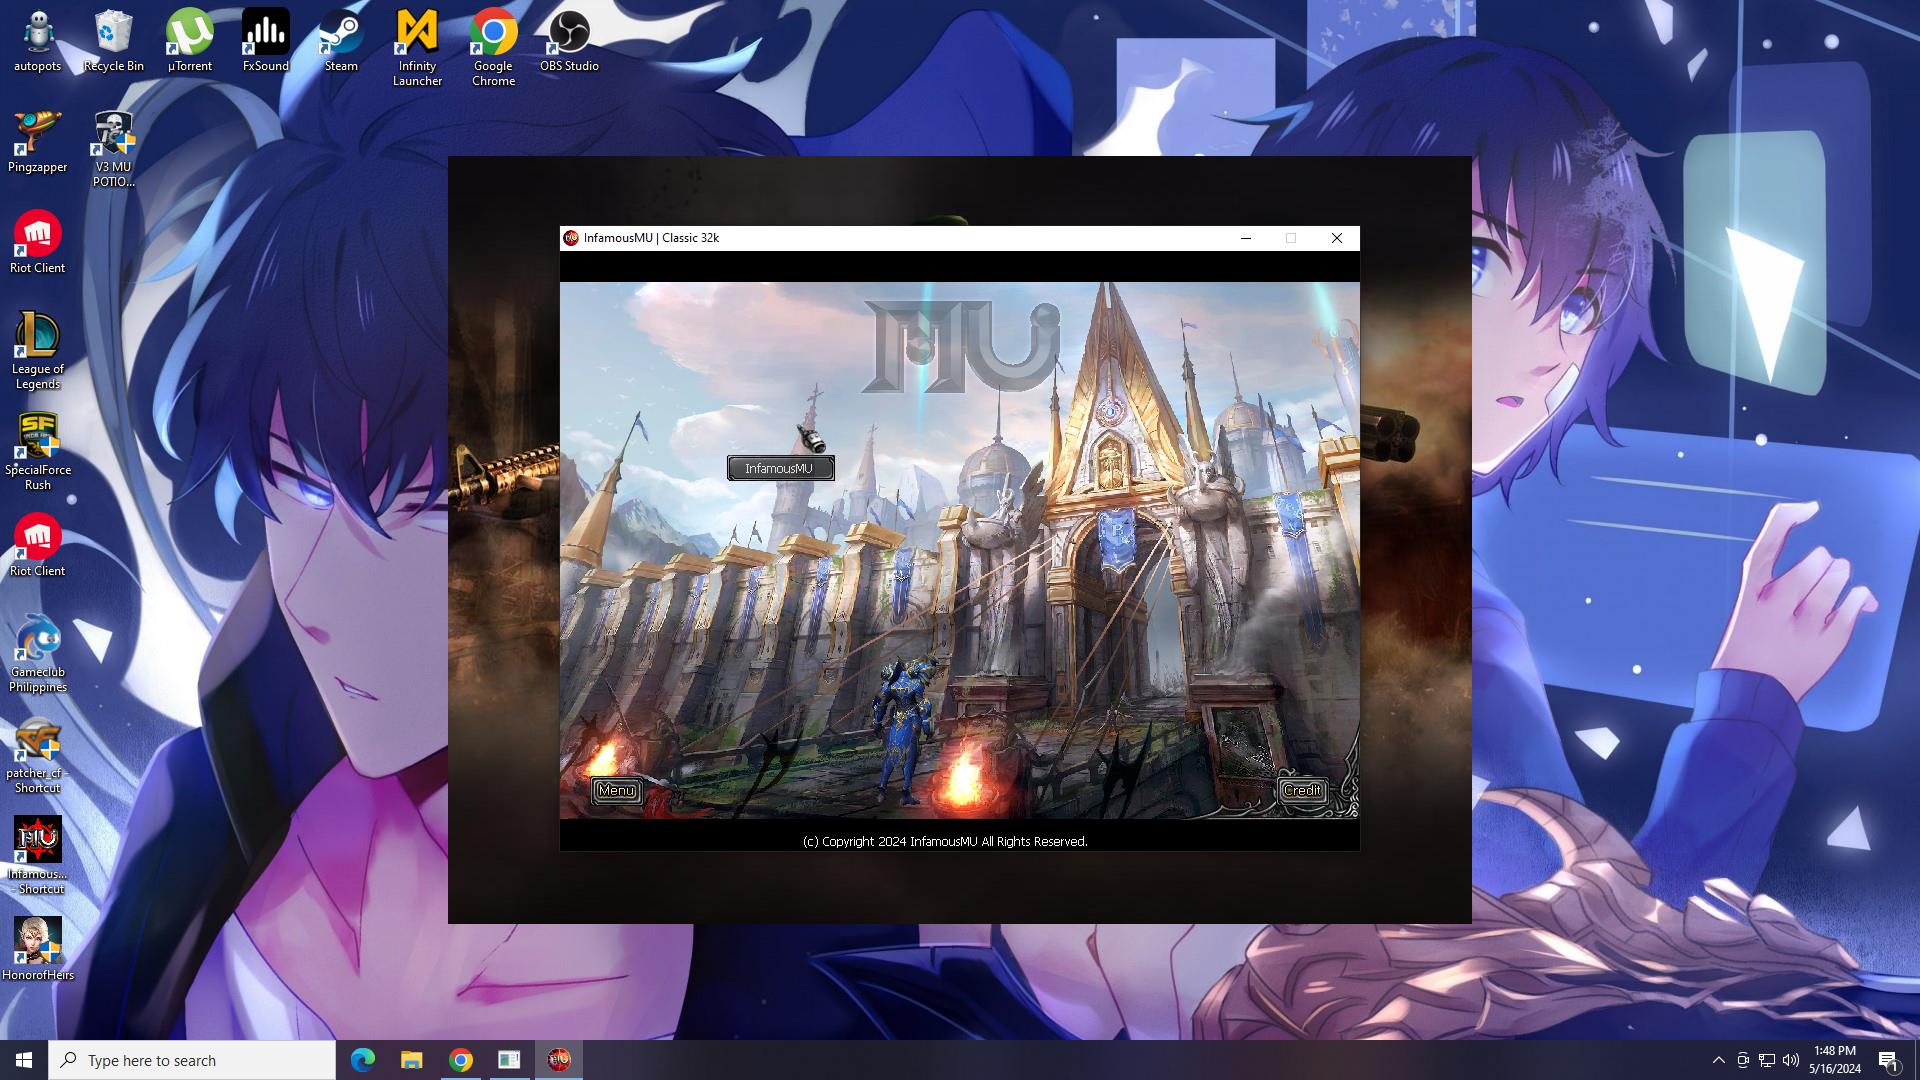The image size is (1920, 1080).
Task: Open the FxSound desktop shortcut
Action: (x=266, y=41)
